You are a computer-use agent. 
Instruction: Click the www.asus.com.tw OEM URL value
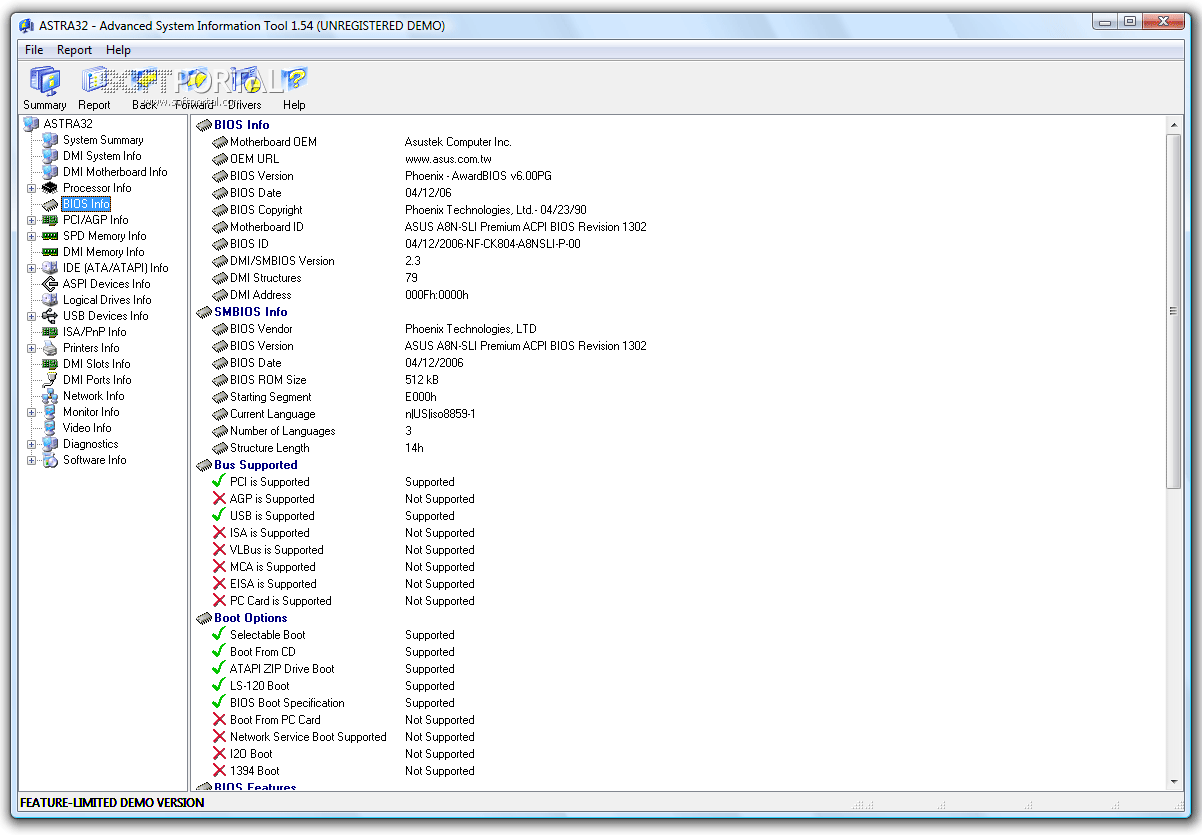click(448, 159)
